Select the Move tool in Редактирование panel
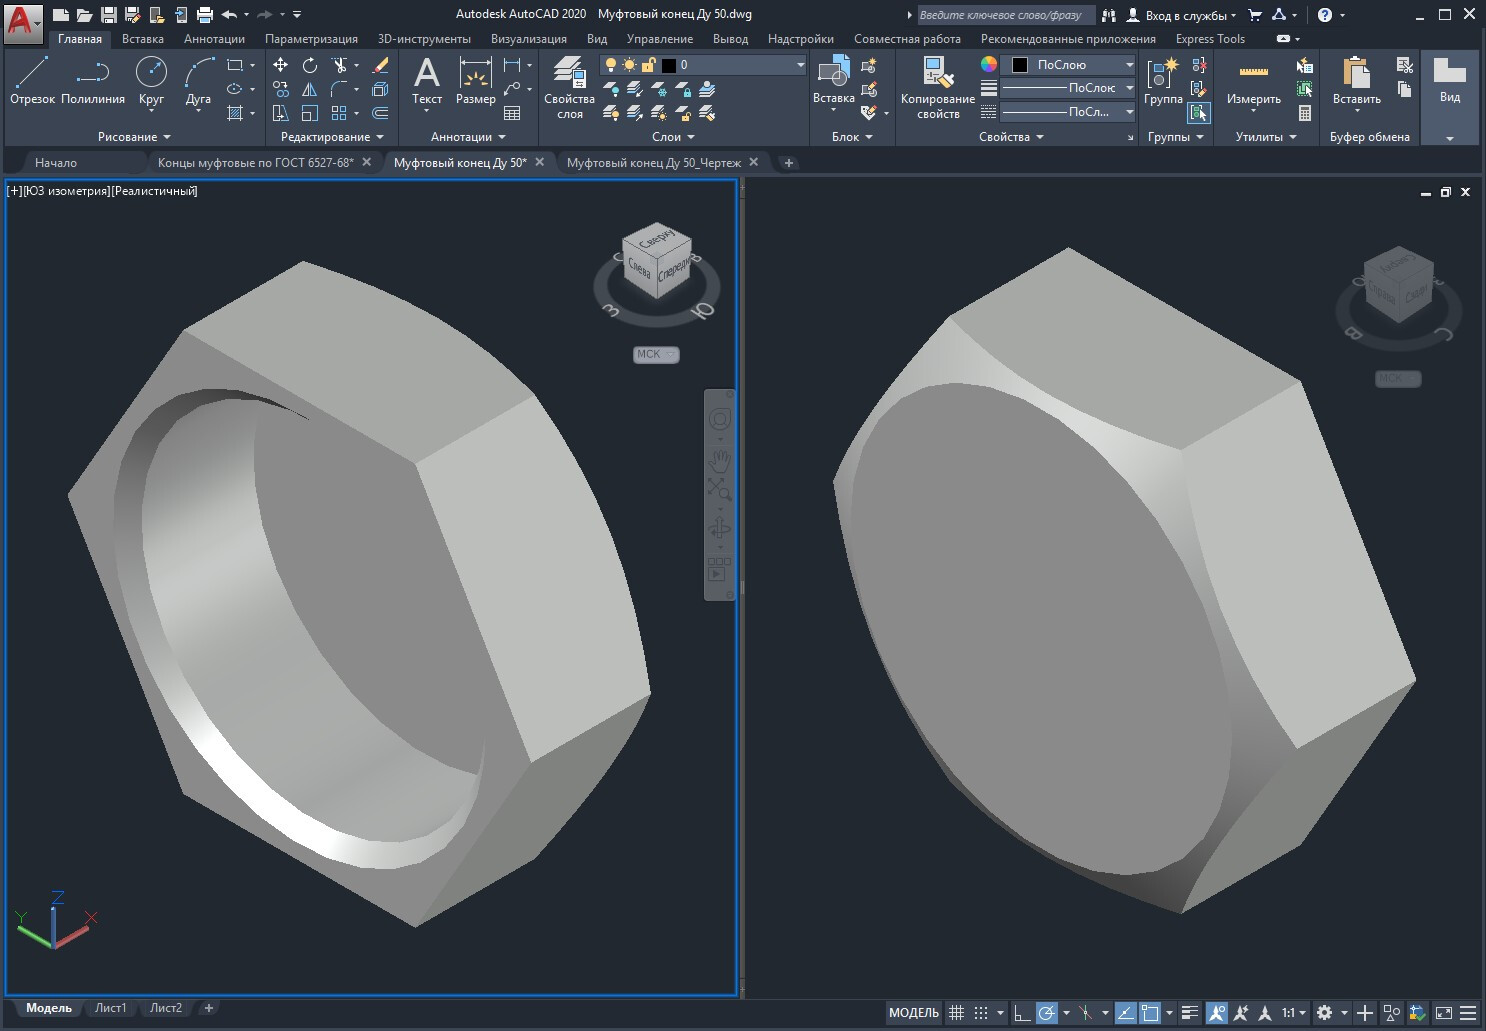This screenshot has width=1486, height=1031. click(281, 65)
